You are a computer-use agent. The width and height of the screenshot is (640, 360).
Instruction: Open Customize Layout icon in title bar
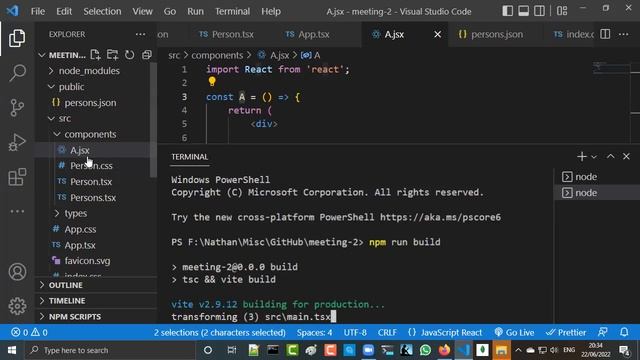(562, 11)
